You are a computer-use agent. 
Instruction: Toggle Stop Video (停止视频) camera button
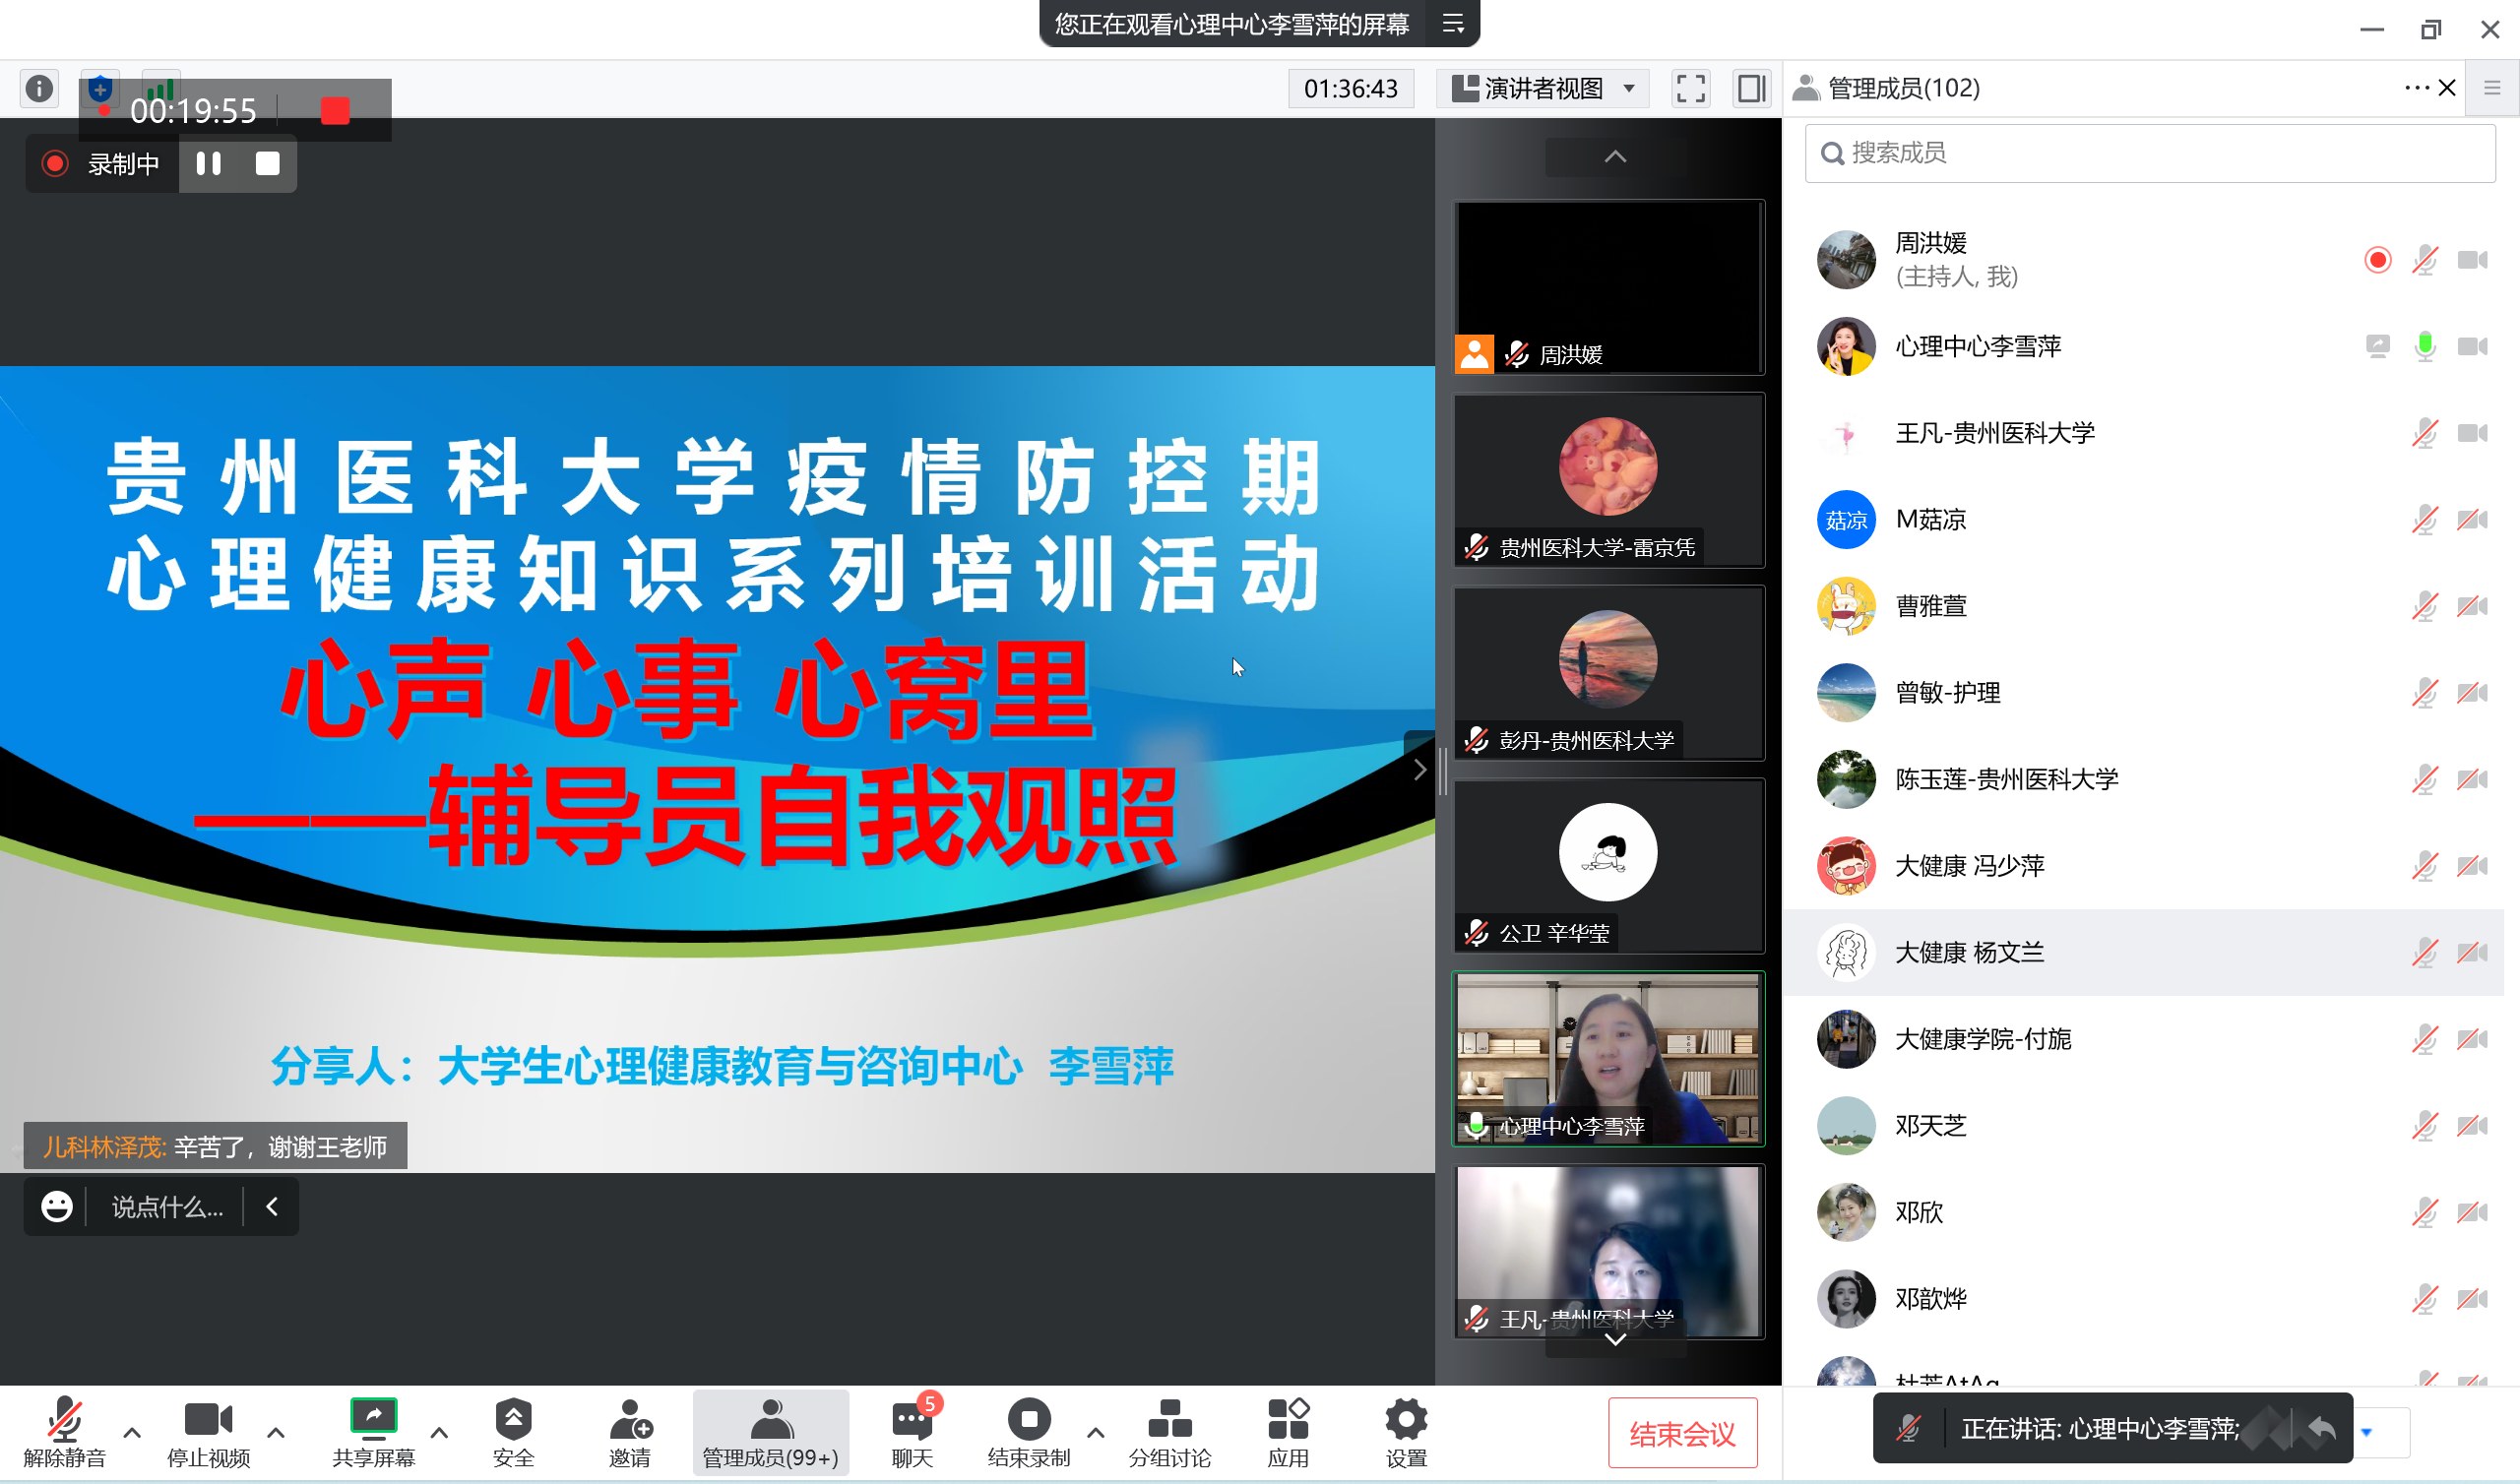tap(208, 1420)
